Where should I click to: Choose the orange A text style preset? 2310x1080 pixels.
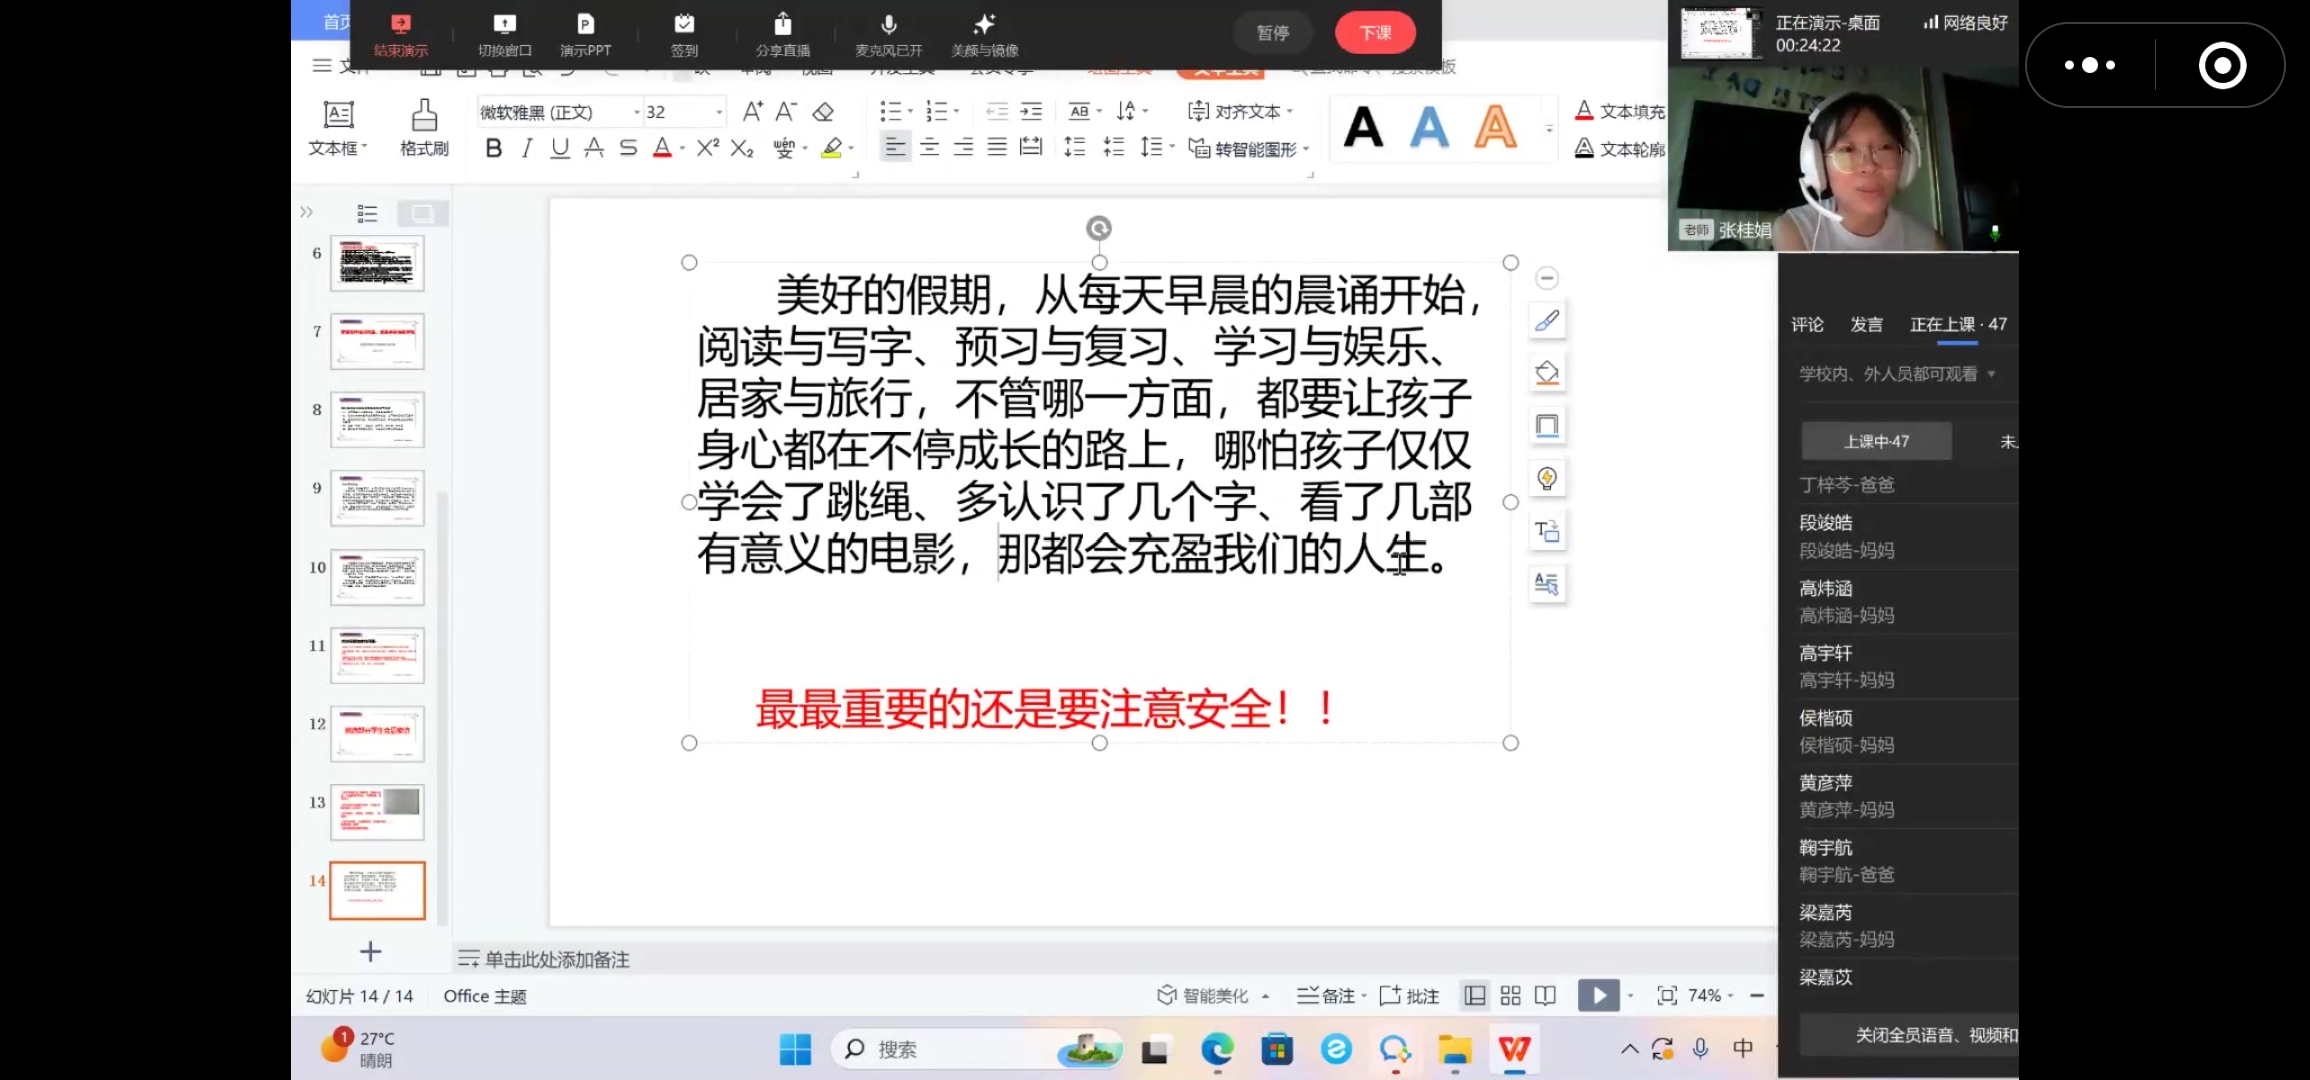point(1495,128)
